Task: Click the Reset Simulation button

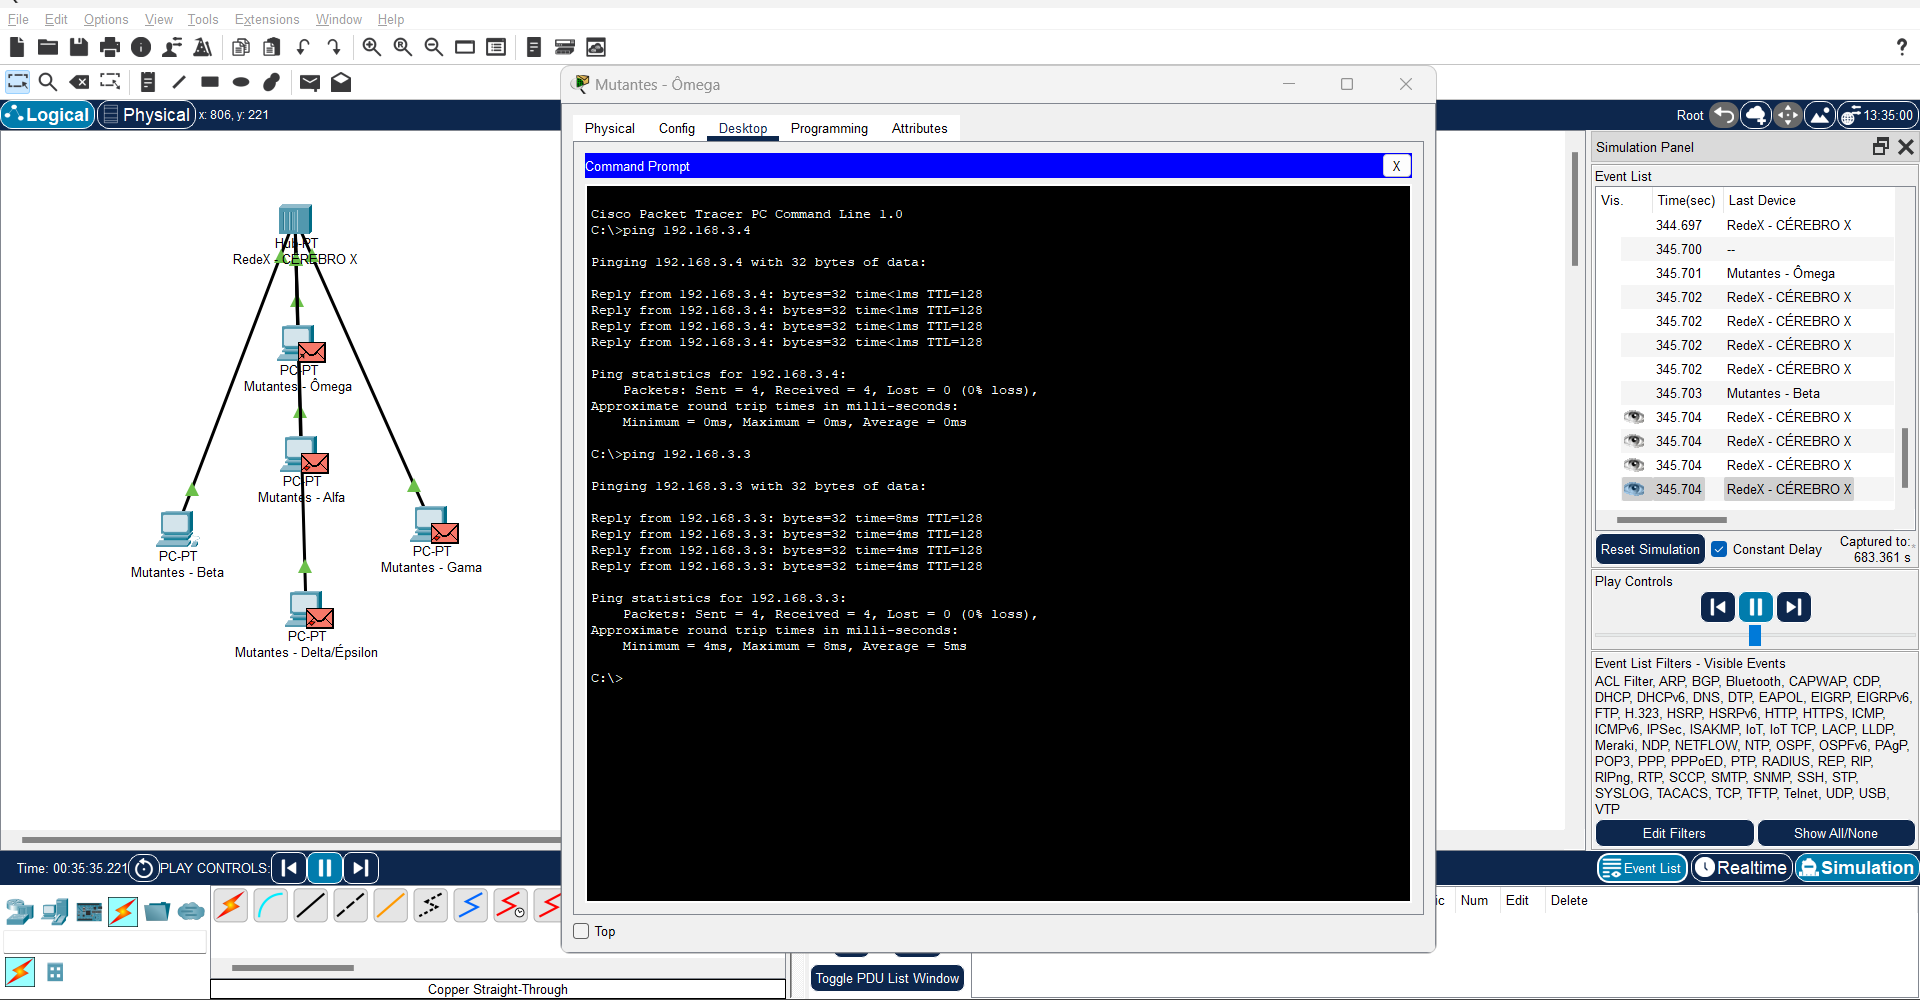Action: (x=1650, y=549)
